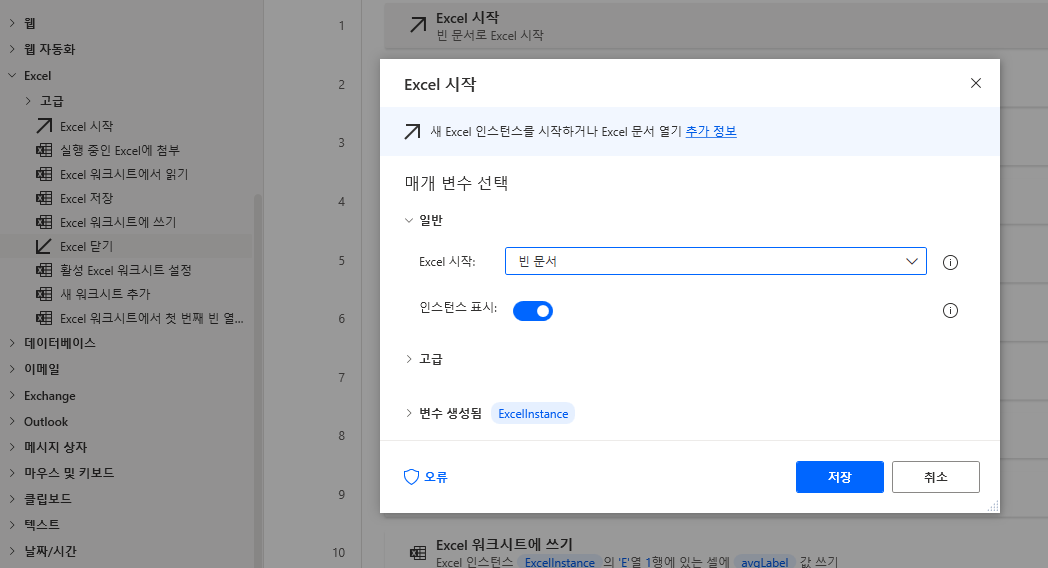
Task: Click avgLabel variable in step 10
Action: pos(765,563)
